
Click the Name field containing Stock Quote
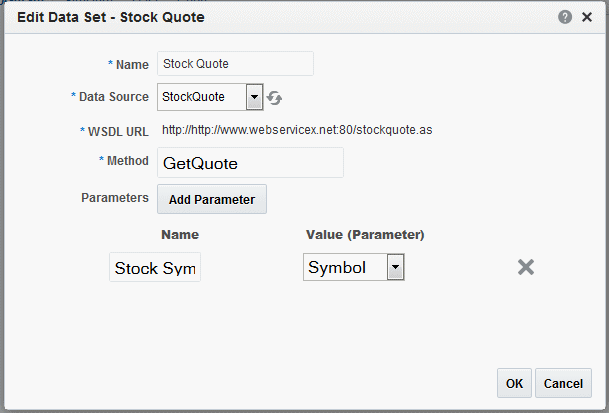click(235, 64)
